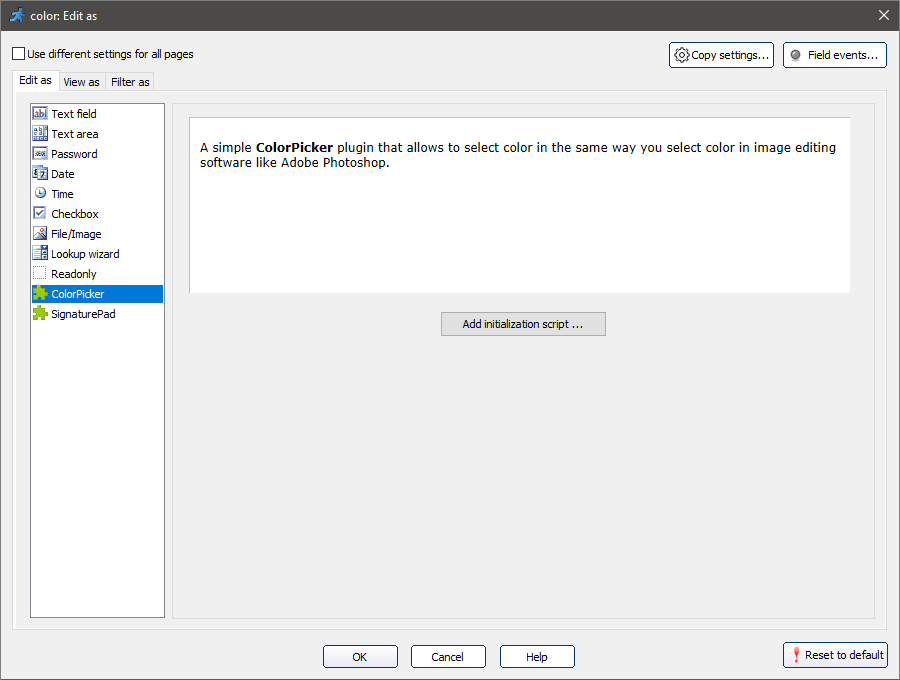Confirm settings with the OK button

point(360,656)
